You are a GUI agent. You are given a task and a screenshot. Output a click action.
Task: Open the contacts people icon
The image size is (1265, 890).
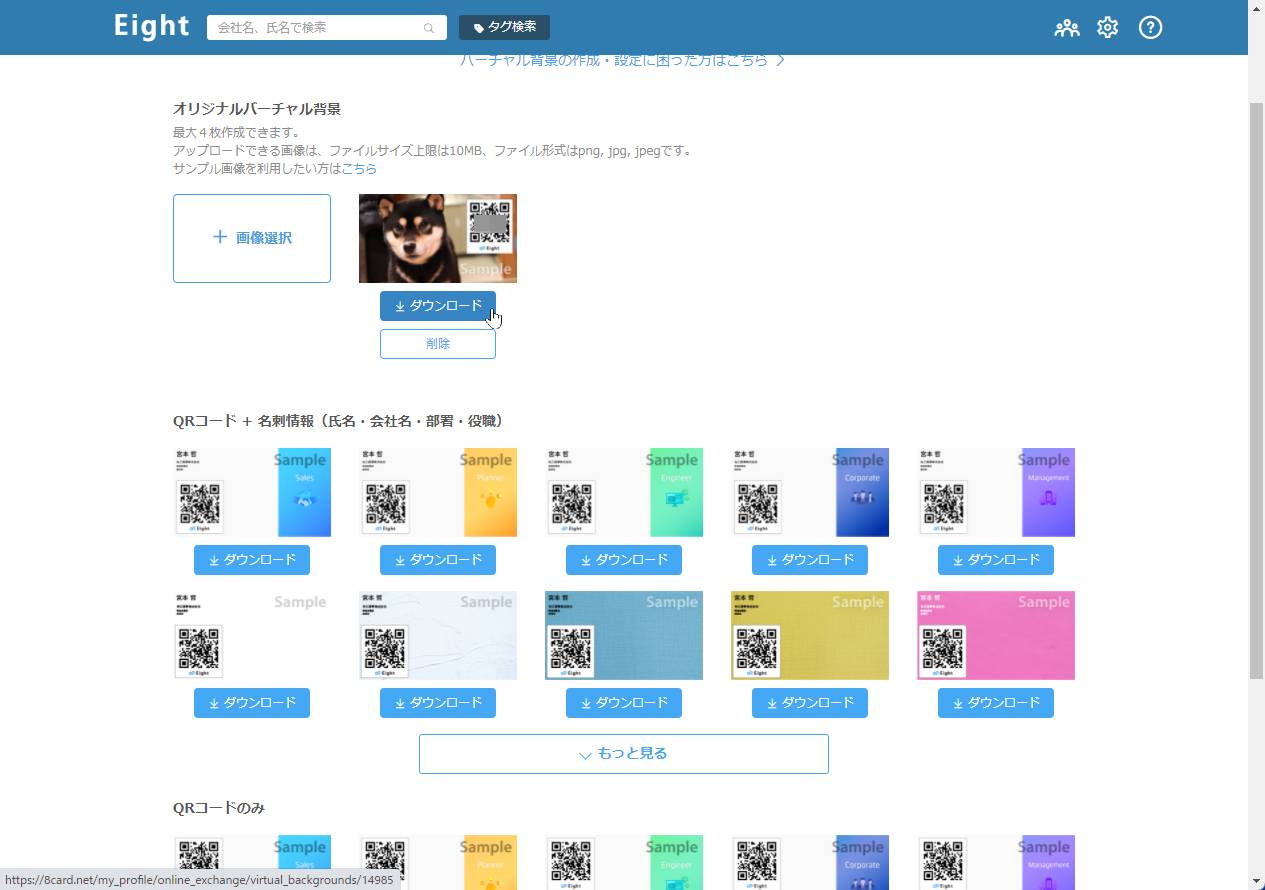coord(1067,28)
